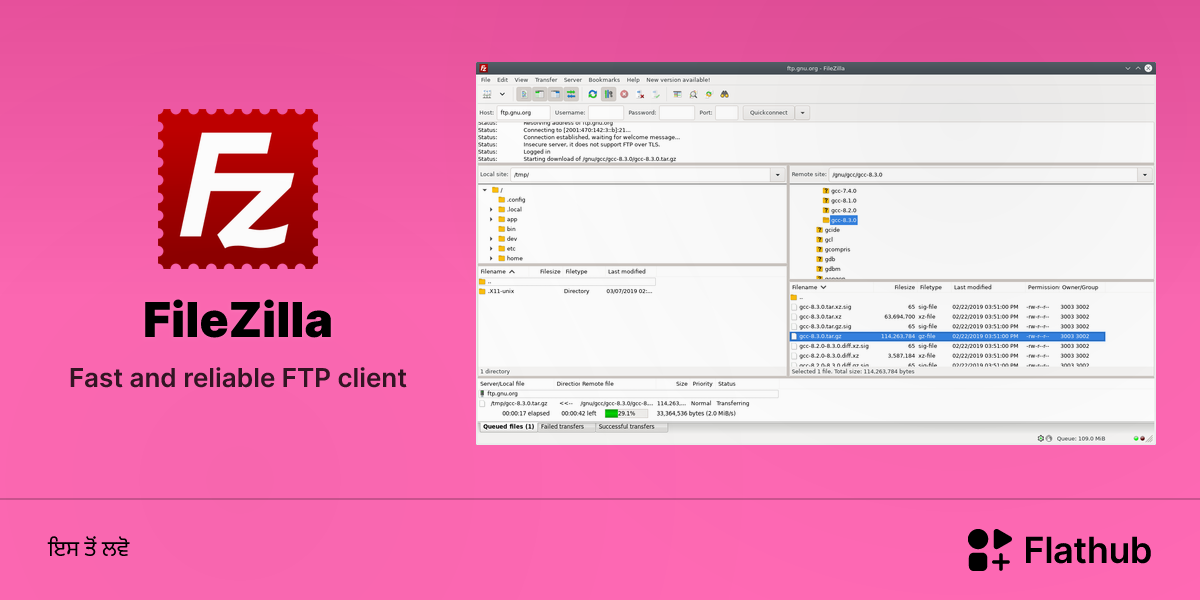Select remote file gcc-8.3.0.tar.xz.sig

pyautogui.click(x=947, y=307)
